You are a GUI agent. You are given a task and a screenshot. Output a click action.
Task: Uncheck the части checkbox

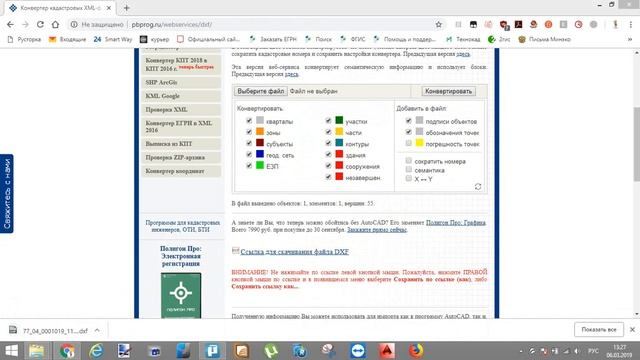[x=328, y=132]
